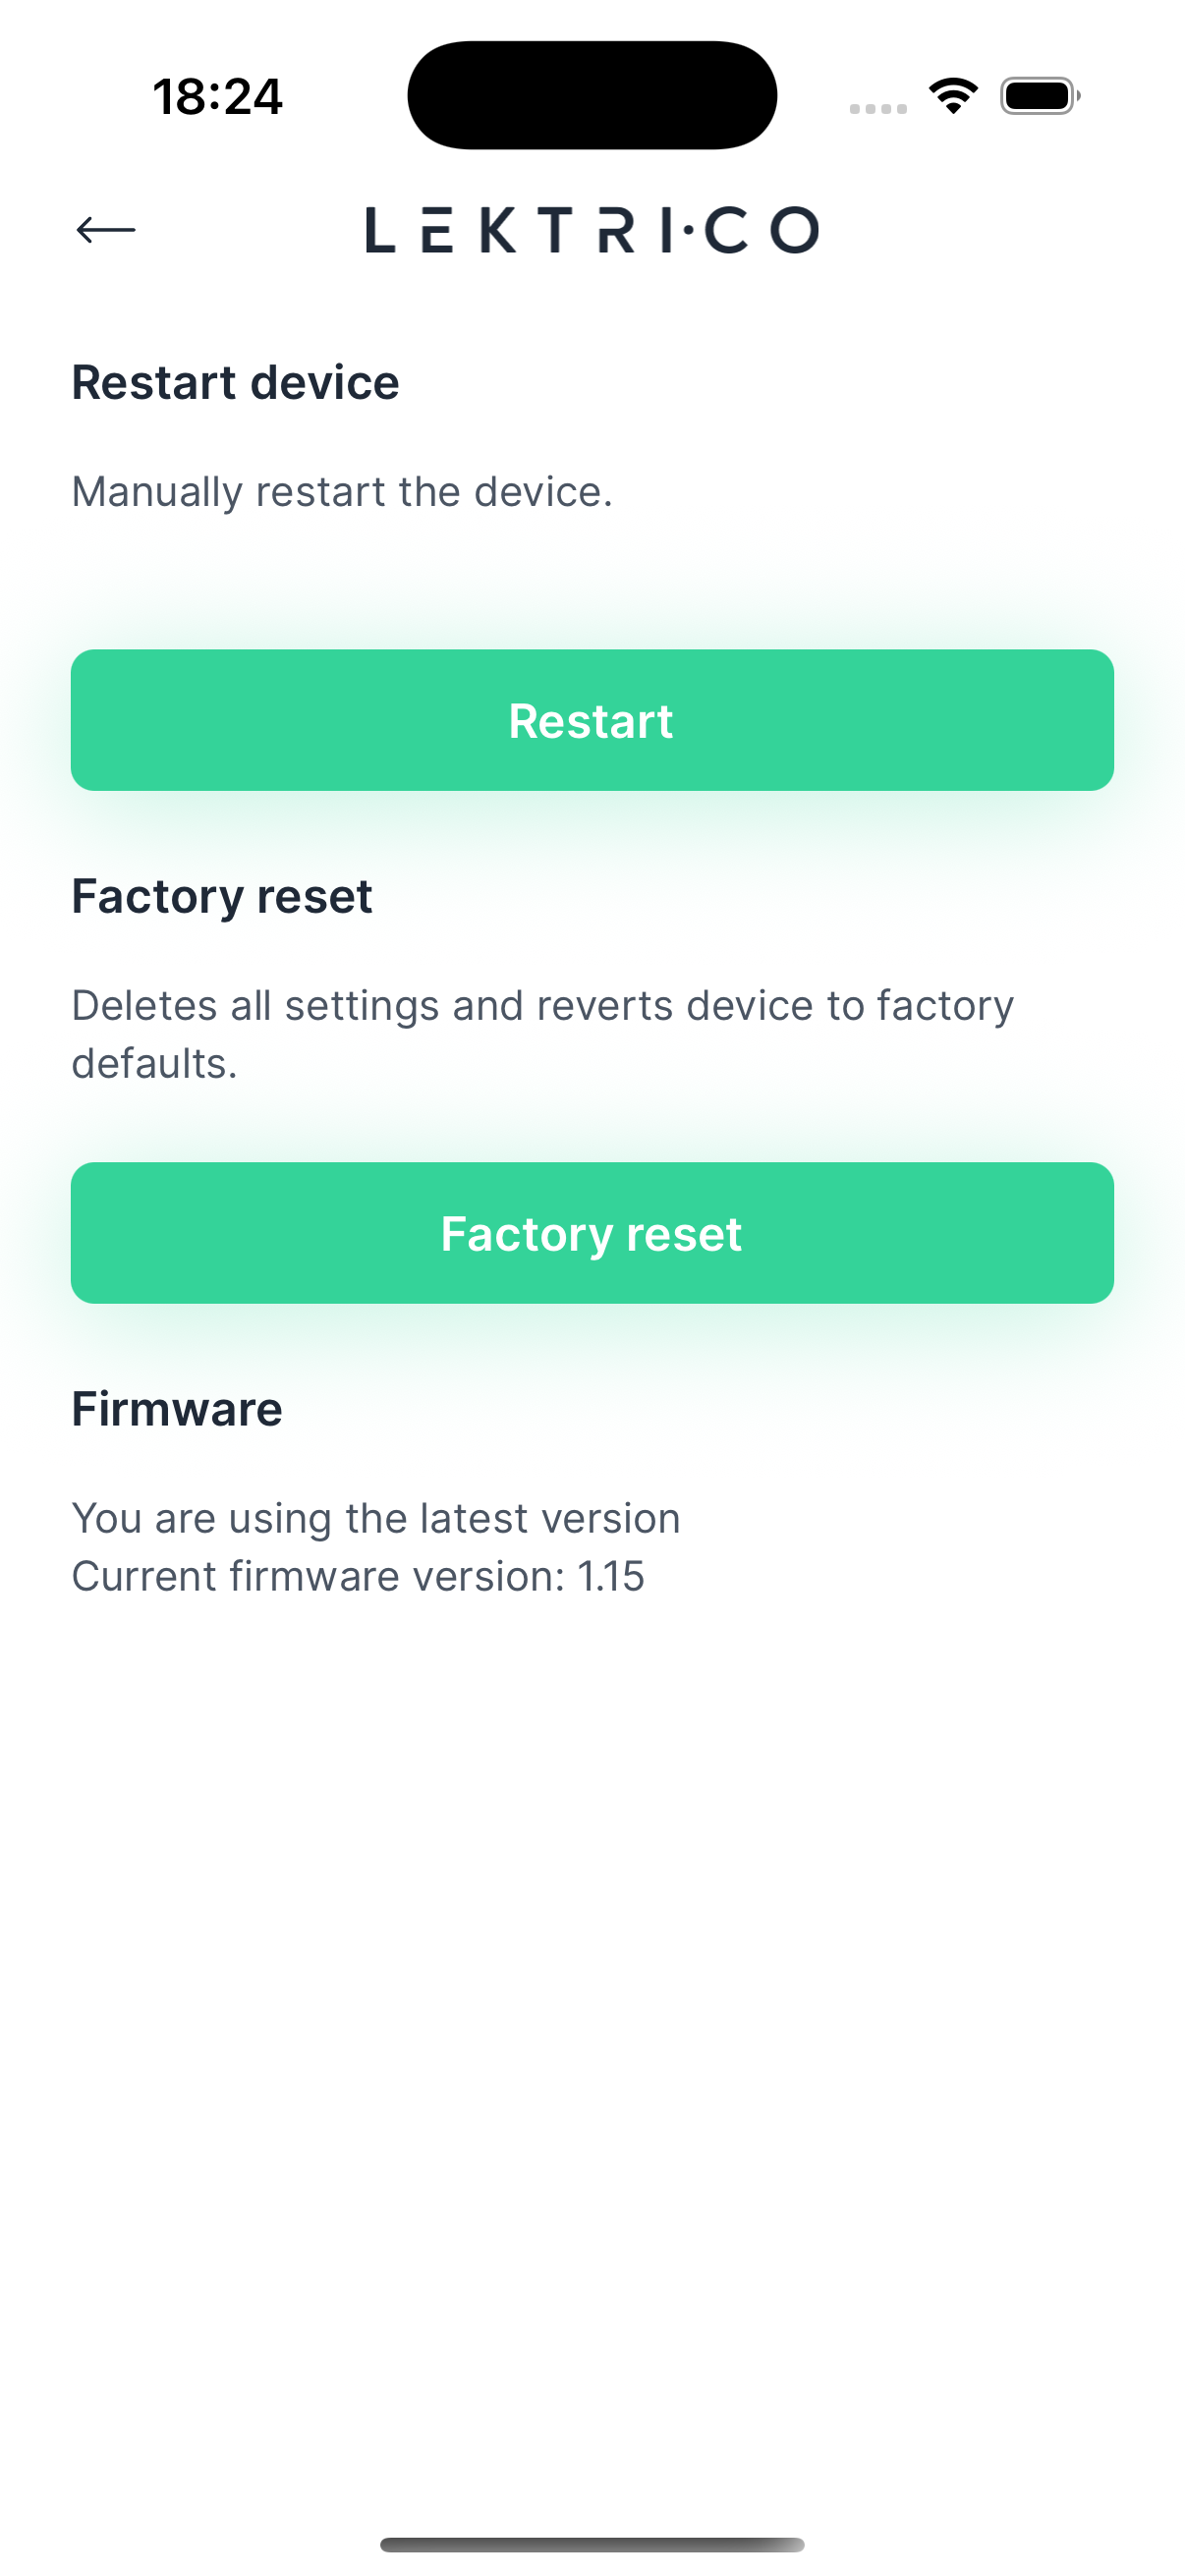Tap the Restart device heading
This screenshot has height=2576, width=1185.
(235, 383)
